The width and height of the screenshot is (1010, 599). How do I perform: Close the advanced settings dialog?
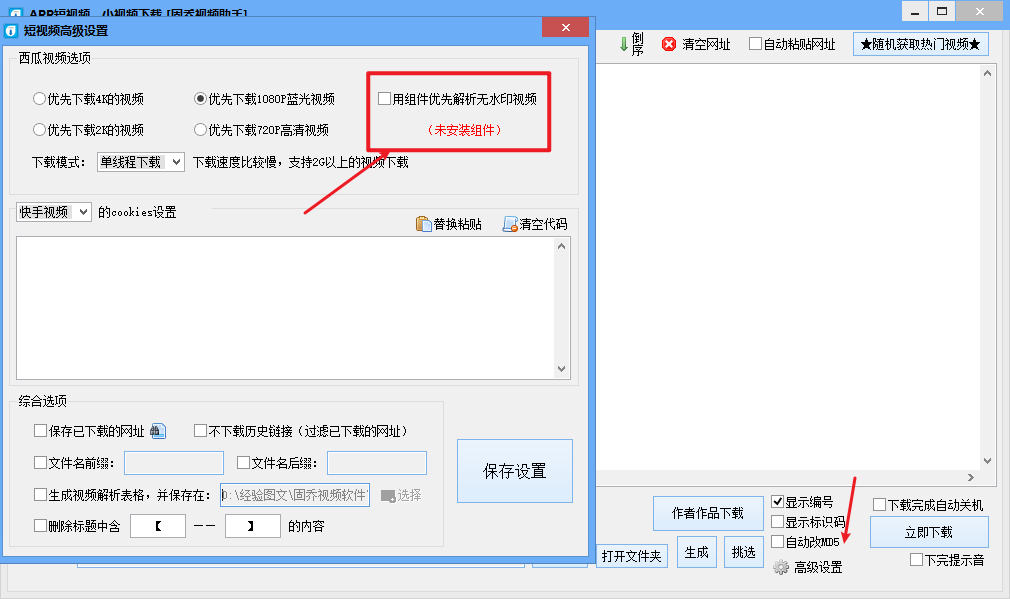(x=566, y=27)
